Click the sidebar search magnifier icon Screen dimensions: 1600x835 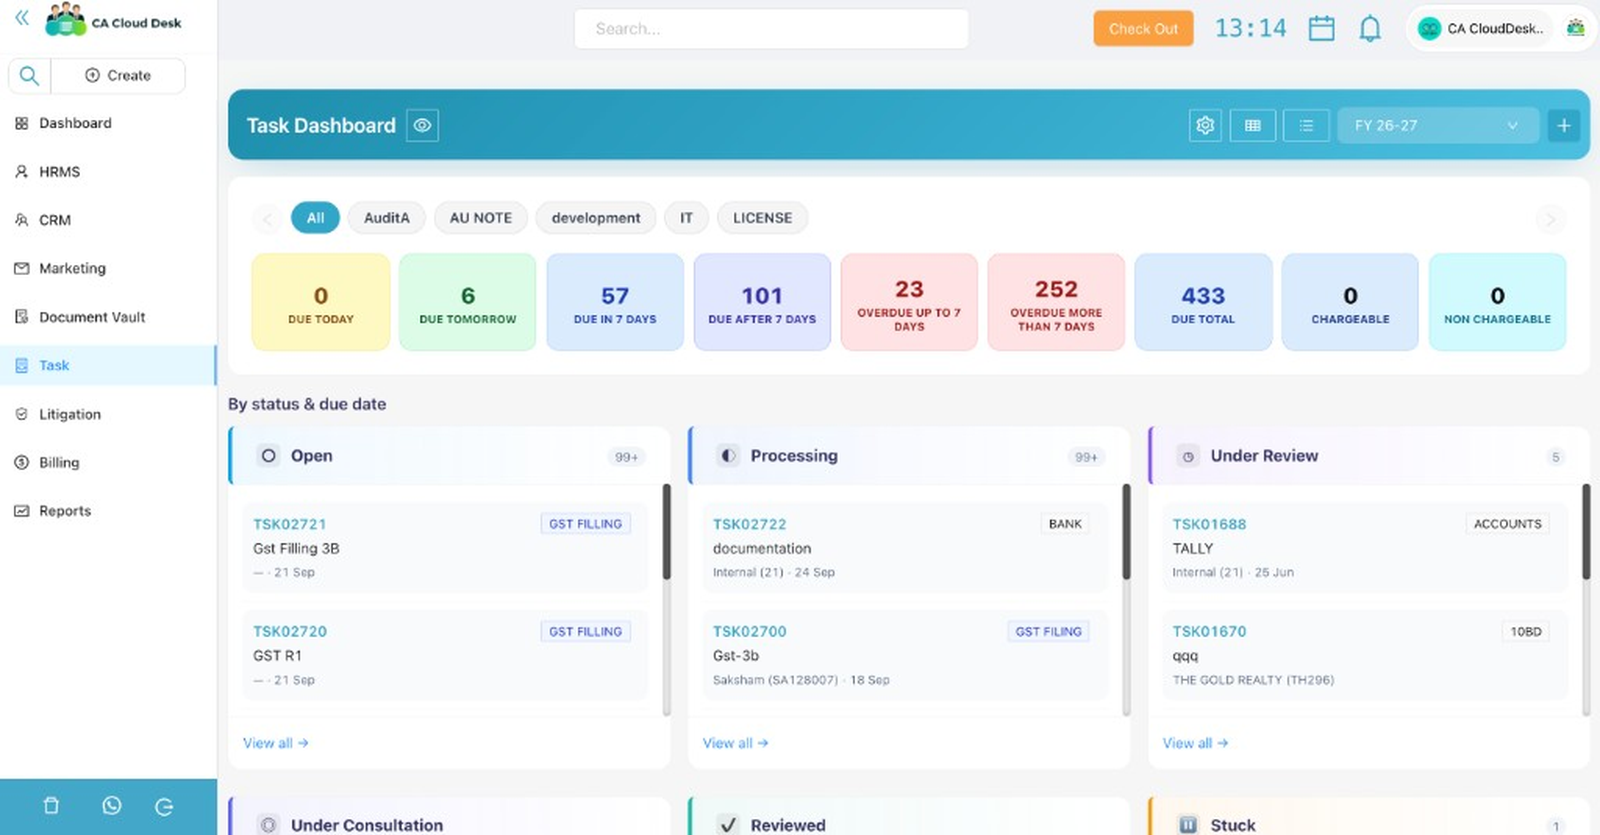29,75
